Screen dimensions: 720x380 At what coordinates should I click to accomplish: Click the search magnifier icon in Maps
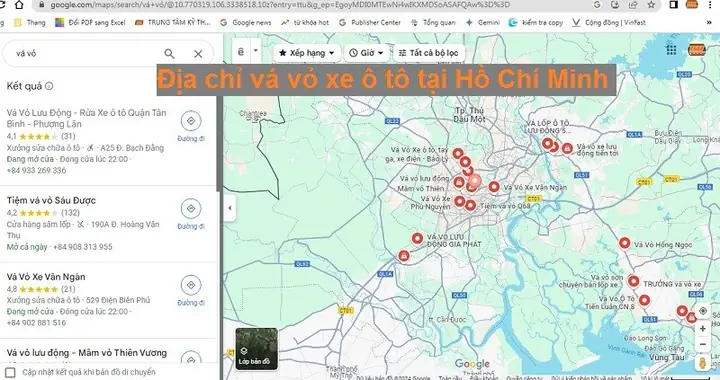(x=169, y=54)
